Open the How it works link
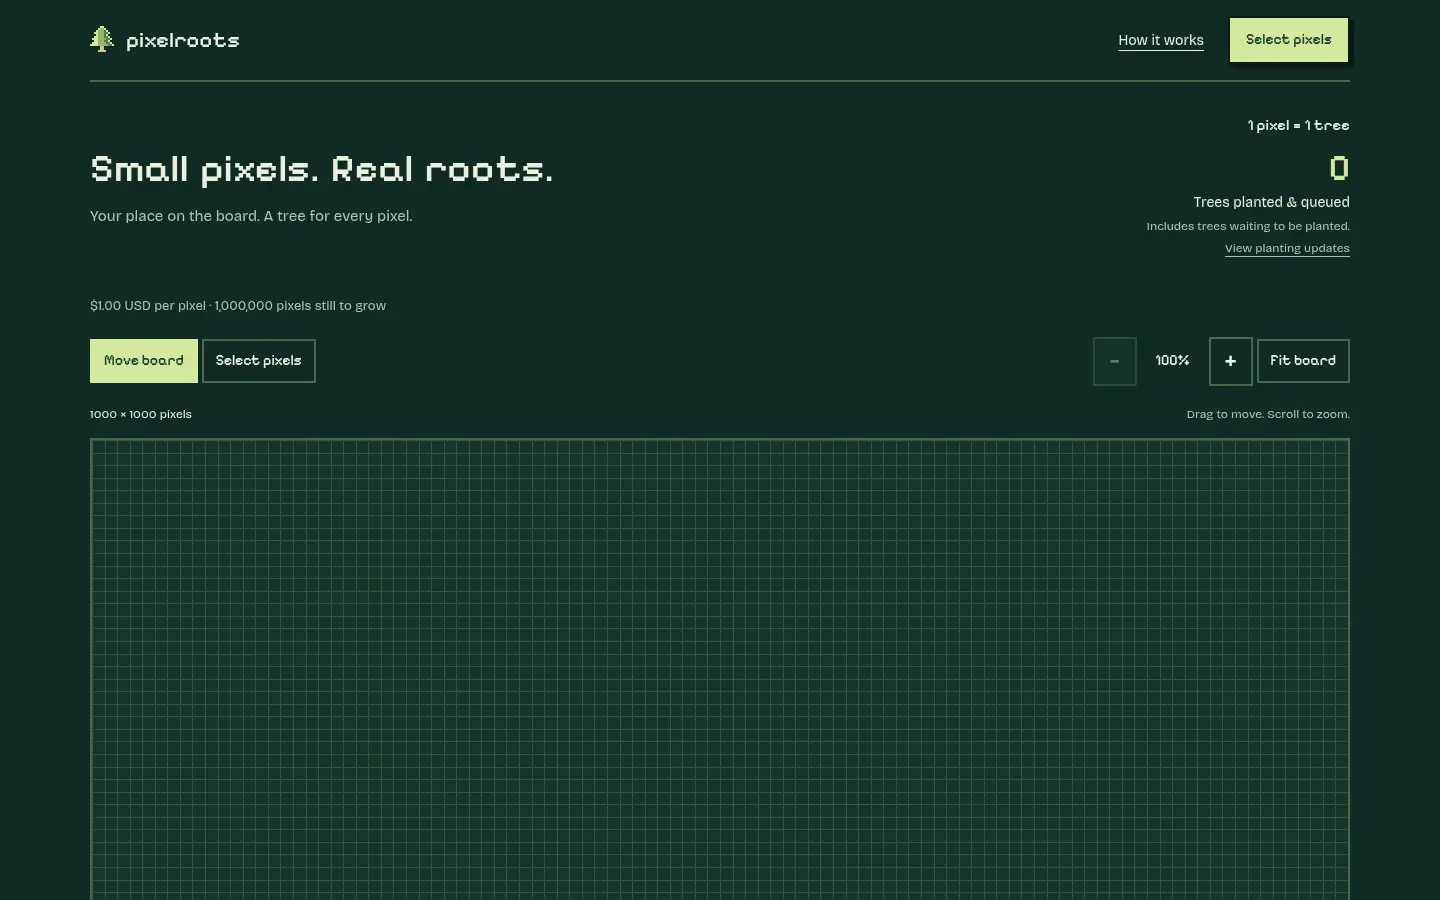Viewport: 1440px width, 900px height. tap(1161, 40)
